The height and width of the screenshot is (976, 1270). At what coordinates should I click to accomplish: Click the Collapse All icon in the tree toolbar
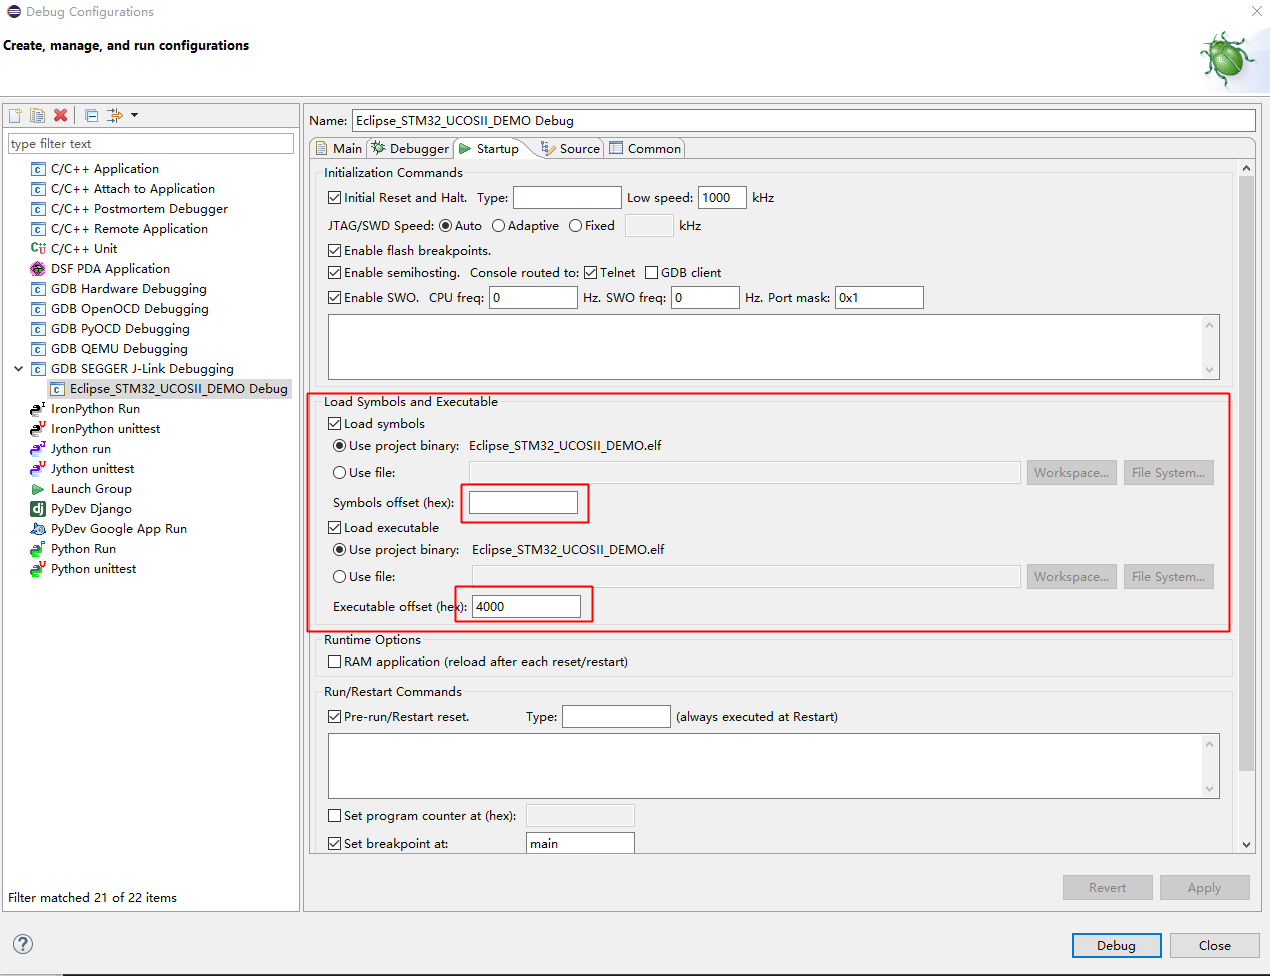click(x=91, y=115)
